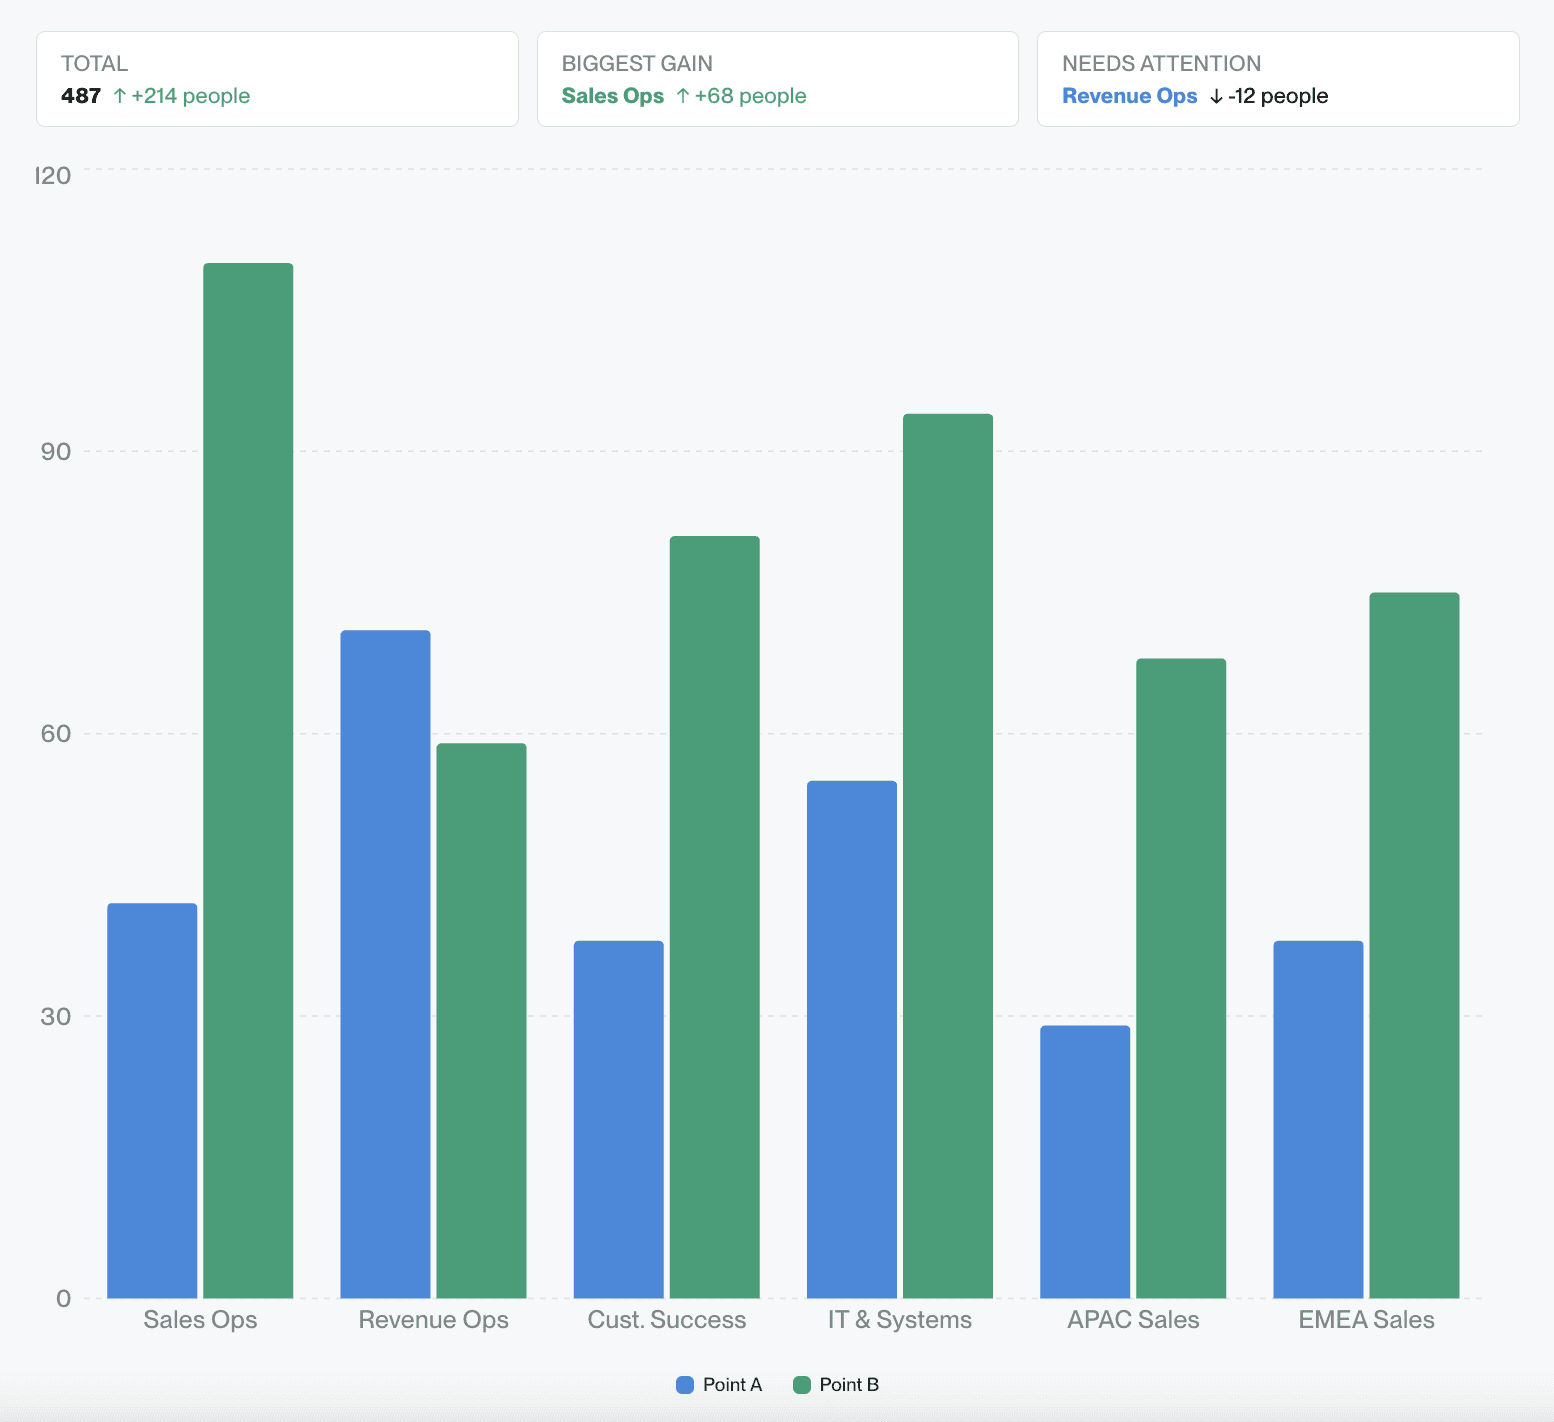The width and height of the screenshot is (1554, 1422).
Task: Click the BIGGEST GAIN summary card
Action: pyautogui.click(x=778, y=79)
